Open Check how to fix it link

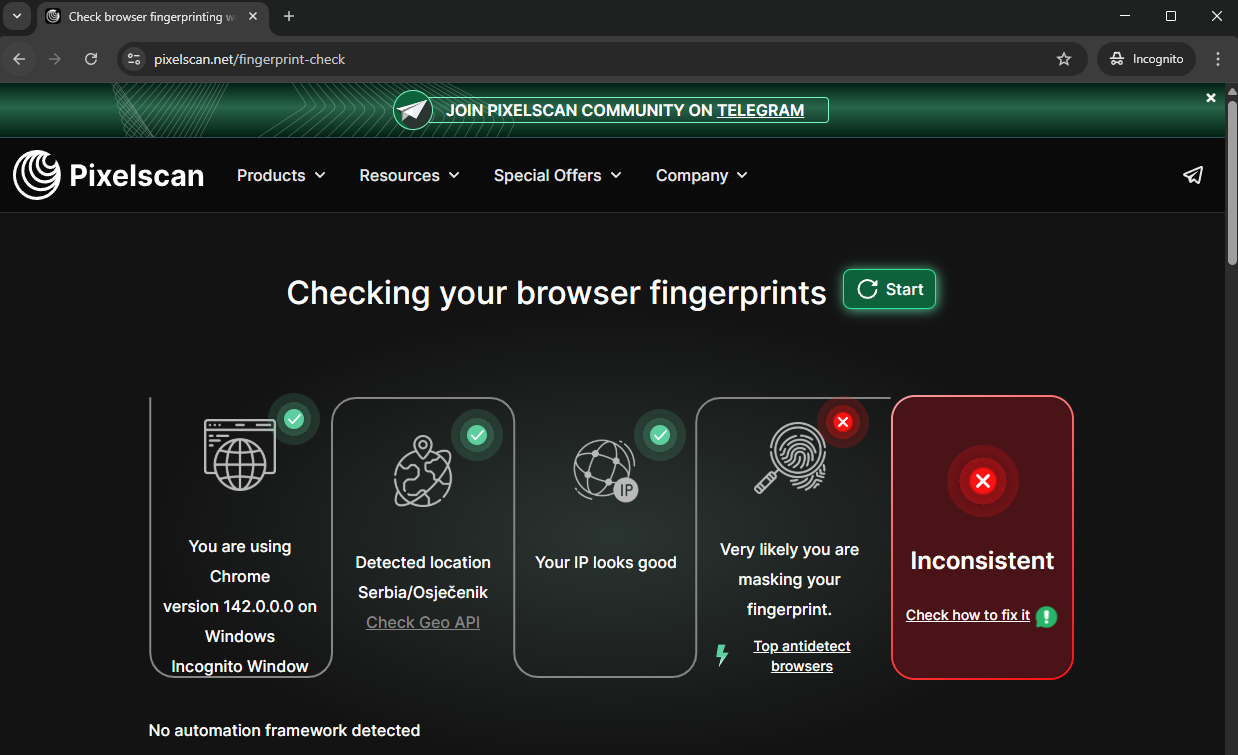968,615
